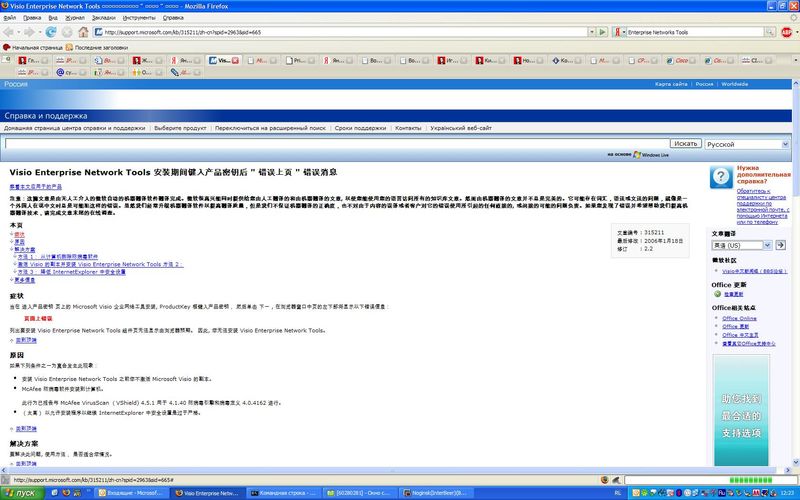Click the Enterprise Networks Tools search field
Image resolution: width=800 pixels, height=500 pixels.
pyautogui.click(x=694, y=32)
